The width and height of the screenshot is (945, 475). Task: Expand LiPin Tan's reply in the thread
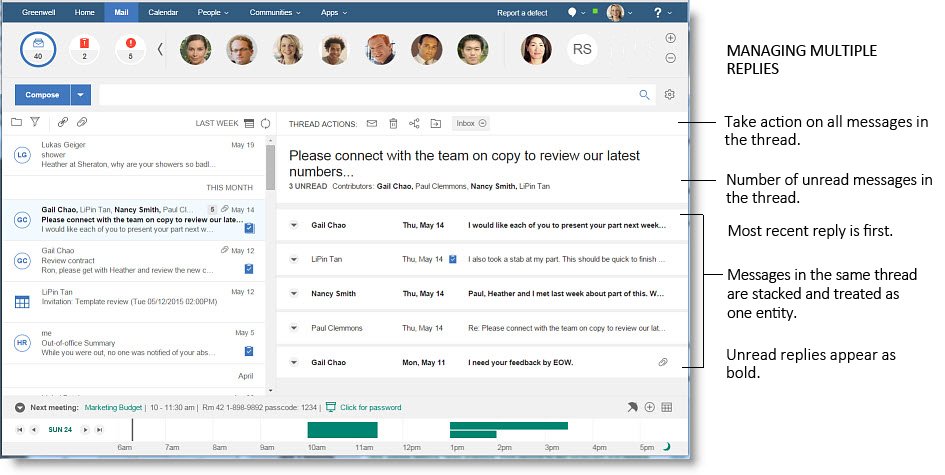click(294, 260)
